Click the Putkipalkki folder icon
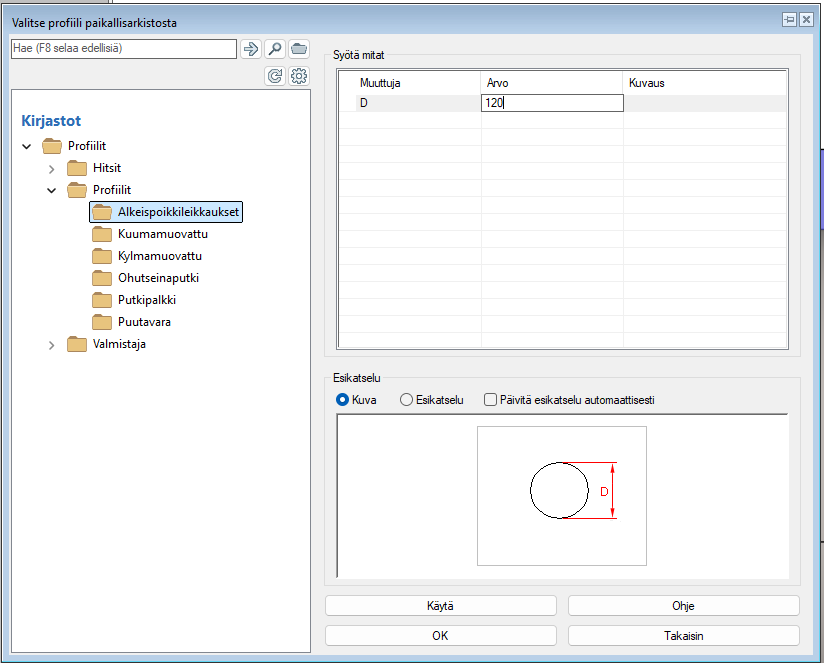 coord(102,300)
